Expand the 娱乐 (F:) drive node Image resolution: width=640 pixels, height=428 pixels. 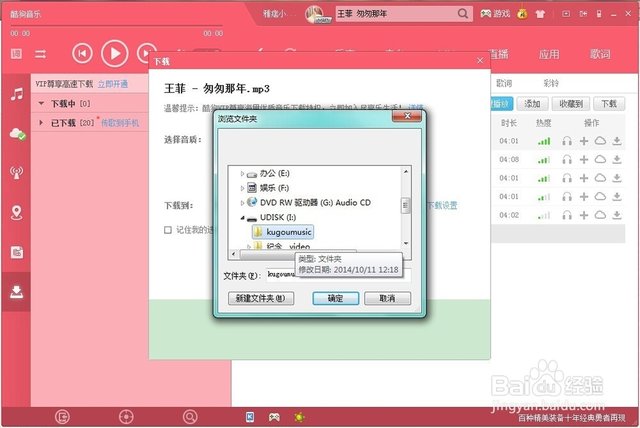coord(242,188)
